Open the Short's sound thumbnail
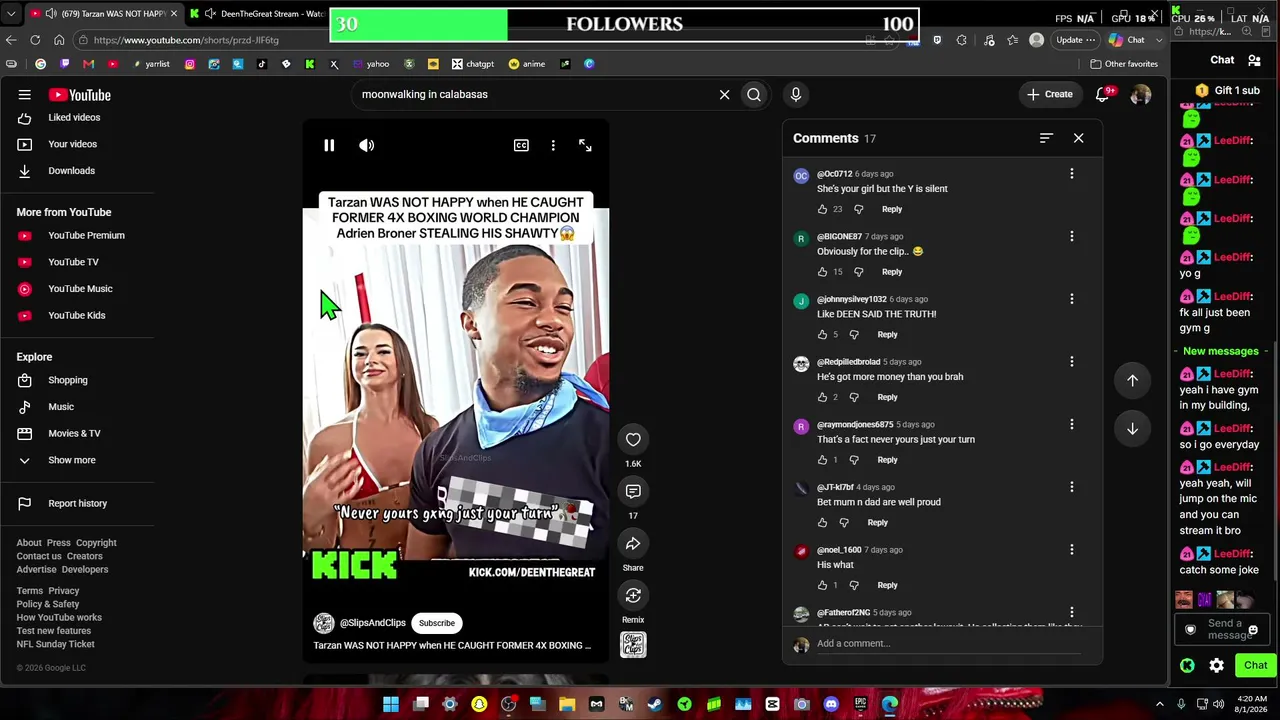Image resolution: width=1280 pixels, height=720 pixels. 633,645
